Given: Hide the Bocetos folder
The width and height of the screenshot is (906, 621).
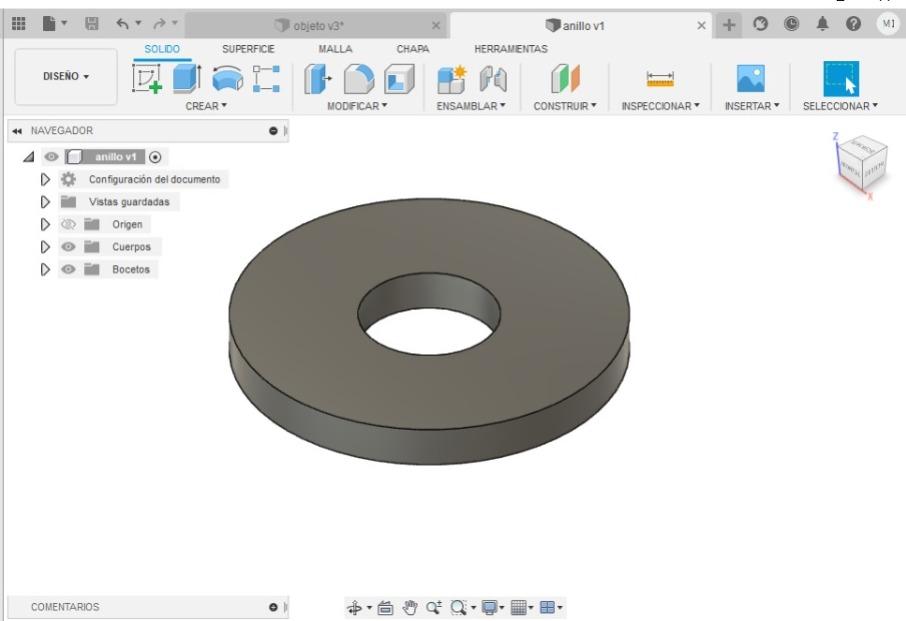Looking at the screenshot, I should tap(68, 269).
